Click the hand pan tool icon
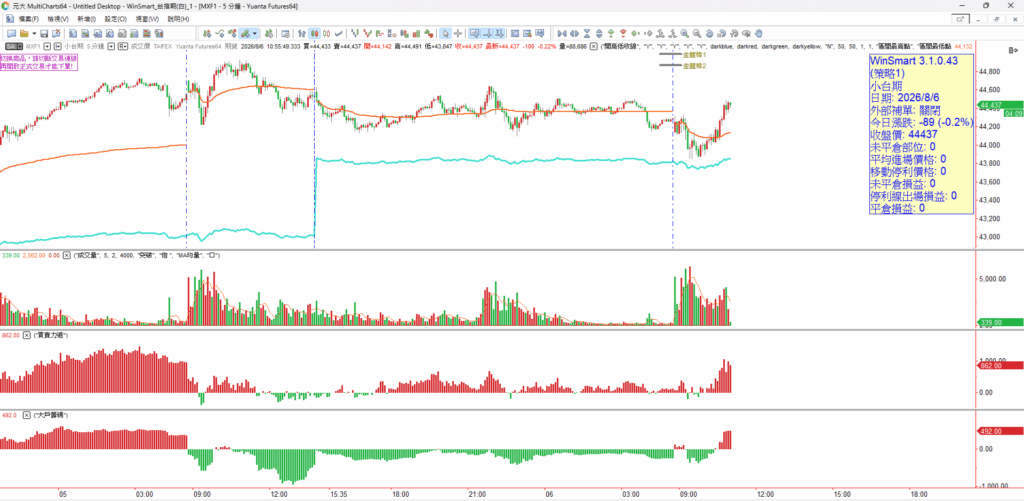This screenshot has width=1024, height=501. tap(759, 33)
